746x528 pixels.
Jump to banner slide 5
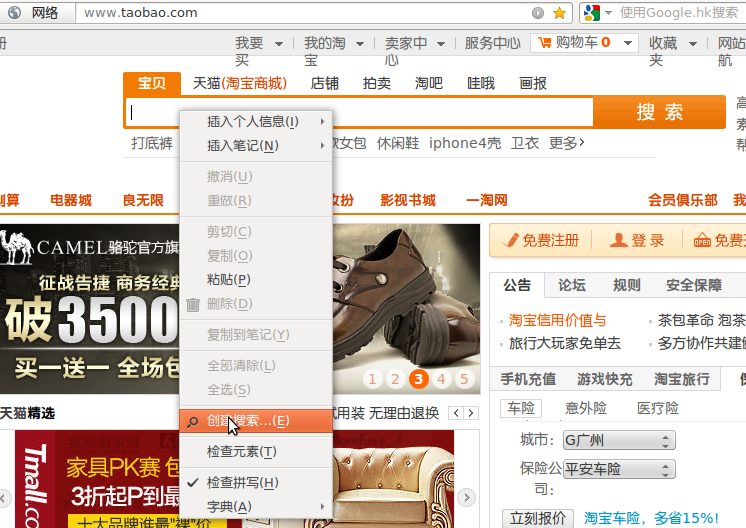[x=464, y=379]
